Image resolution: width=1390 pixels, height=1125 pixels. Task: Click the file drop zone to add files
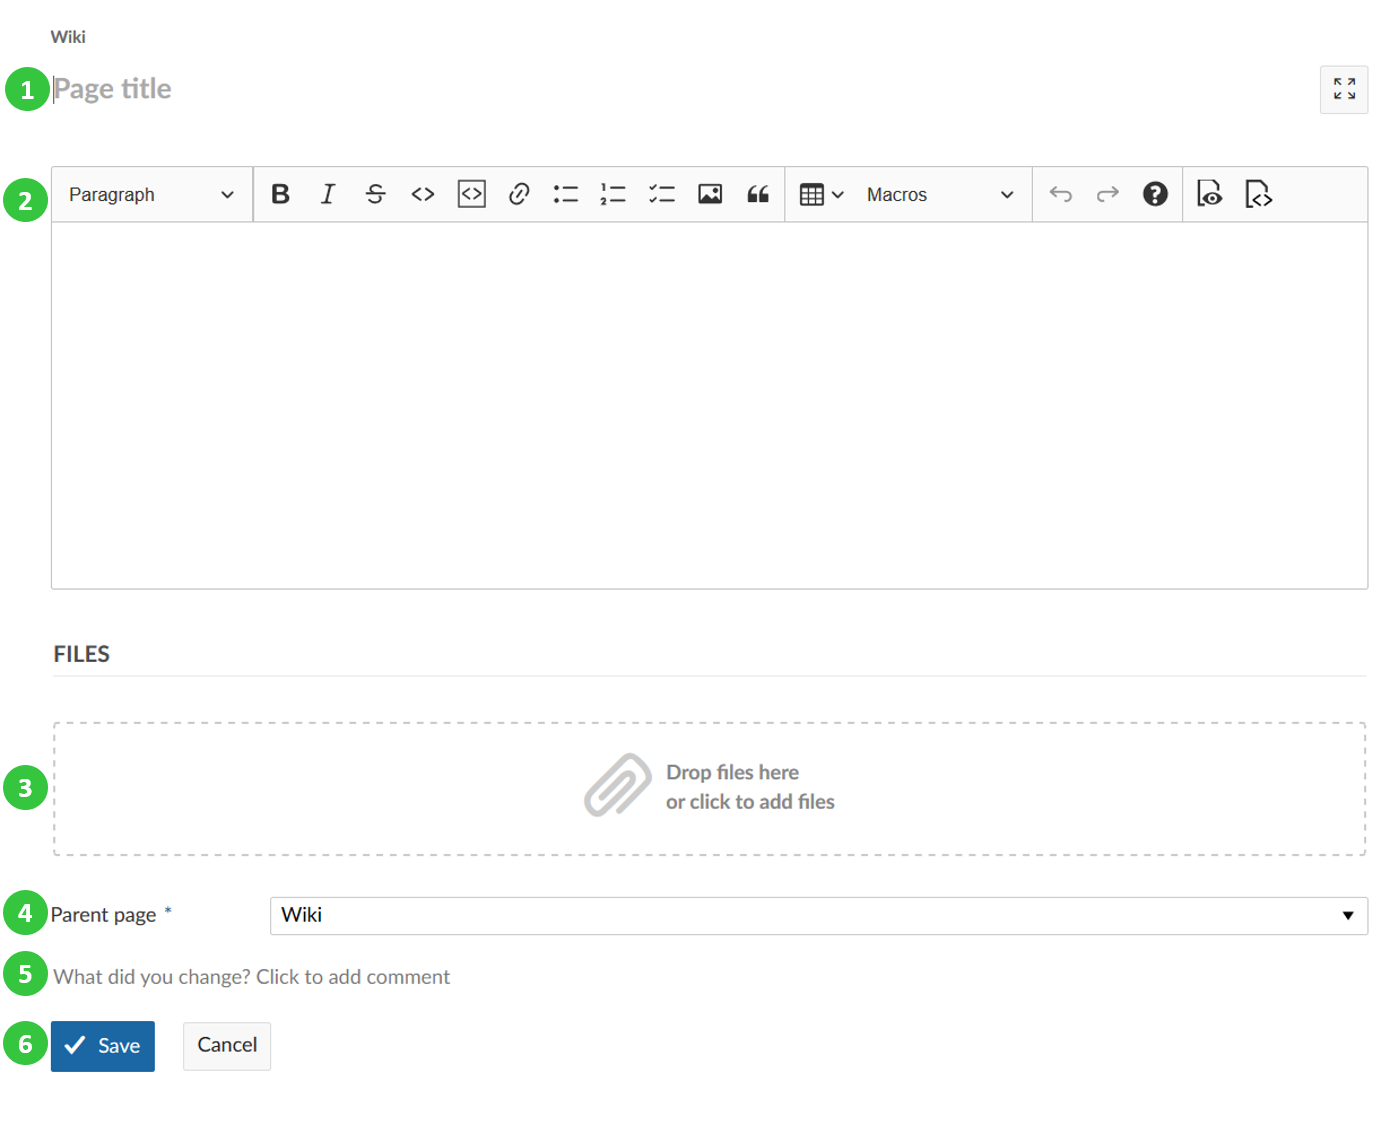pos(709,788)
